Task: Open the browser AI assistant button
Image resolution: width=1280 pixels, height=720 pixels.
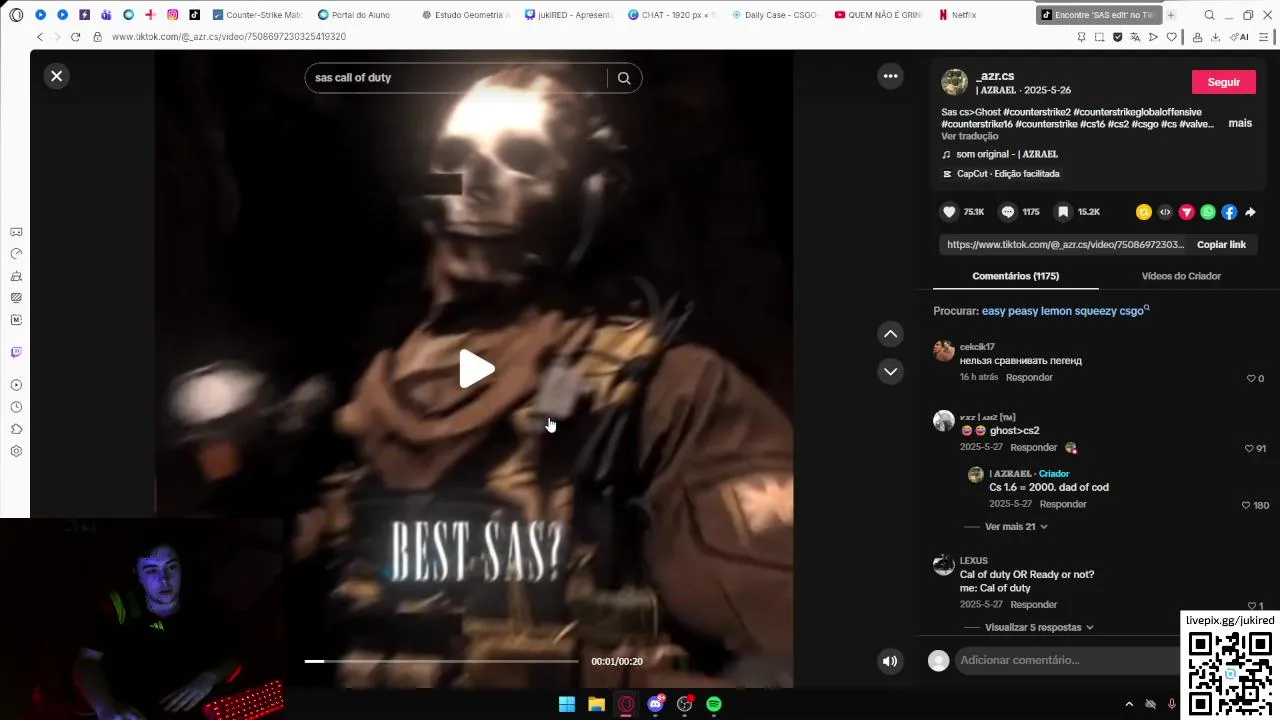Action: (x=1240, y=37)
